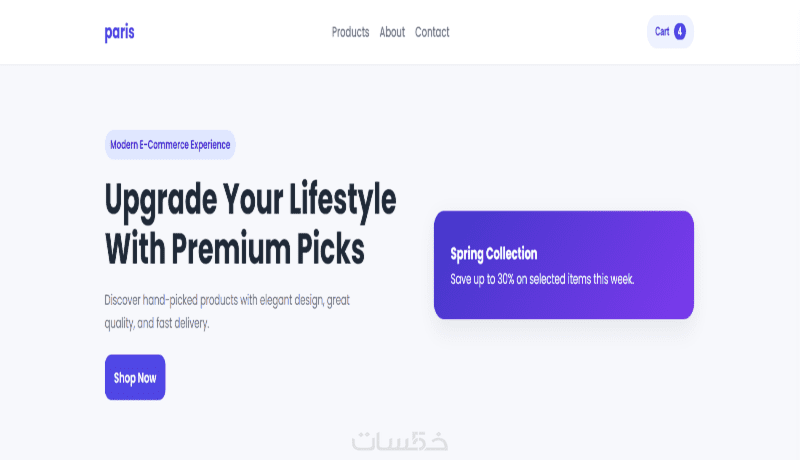The image size is (800, 460).
Task: Select the Modern E-Commerce Experience badge
Action: 170,145
